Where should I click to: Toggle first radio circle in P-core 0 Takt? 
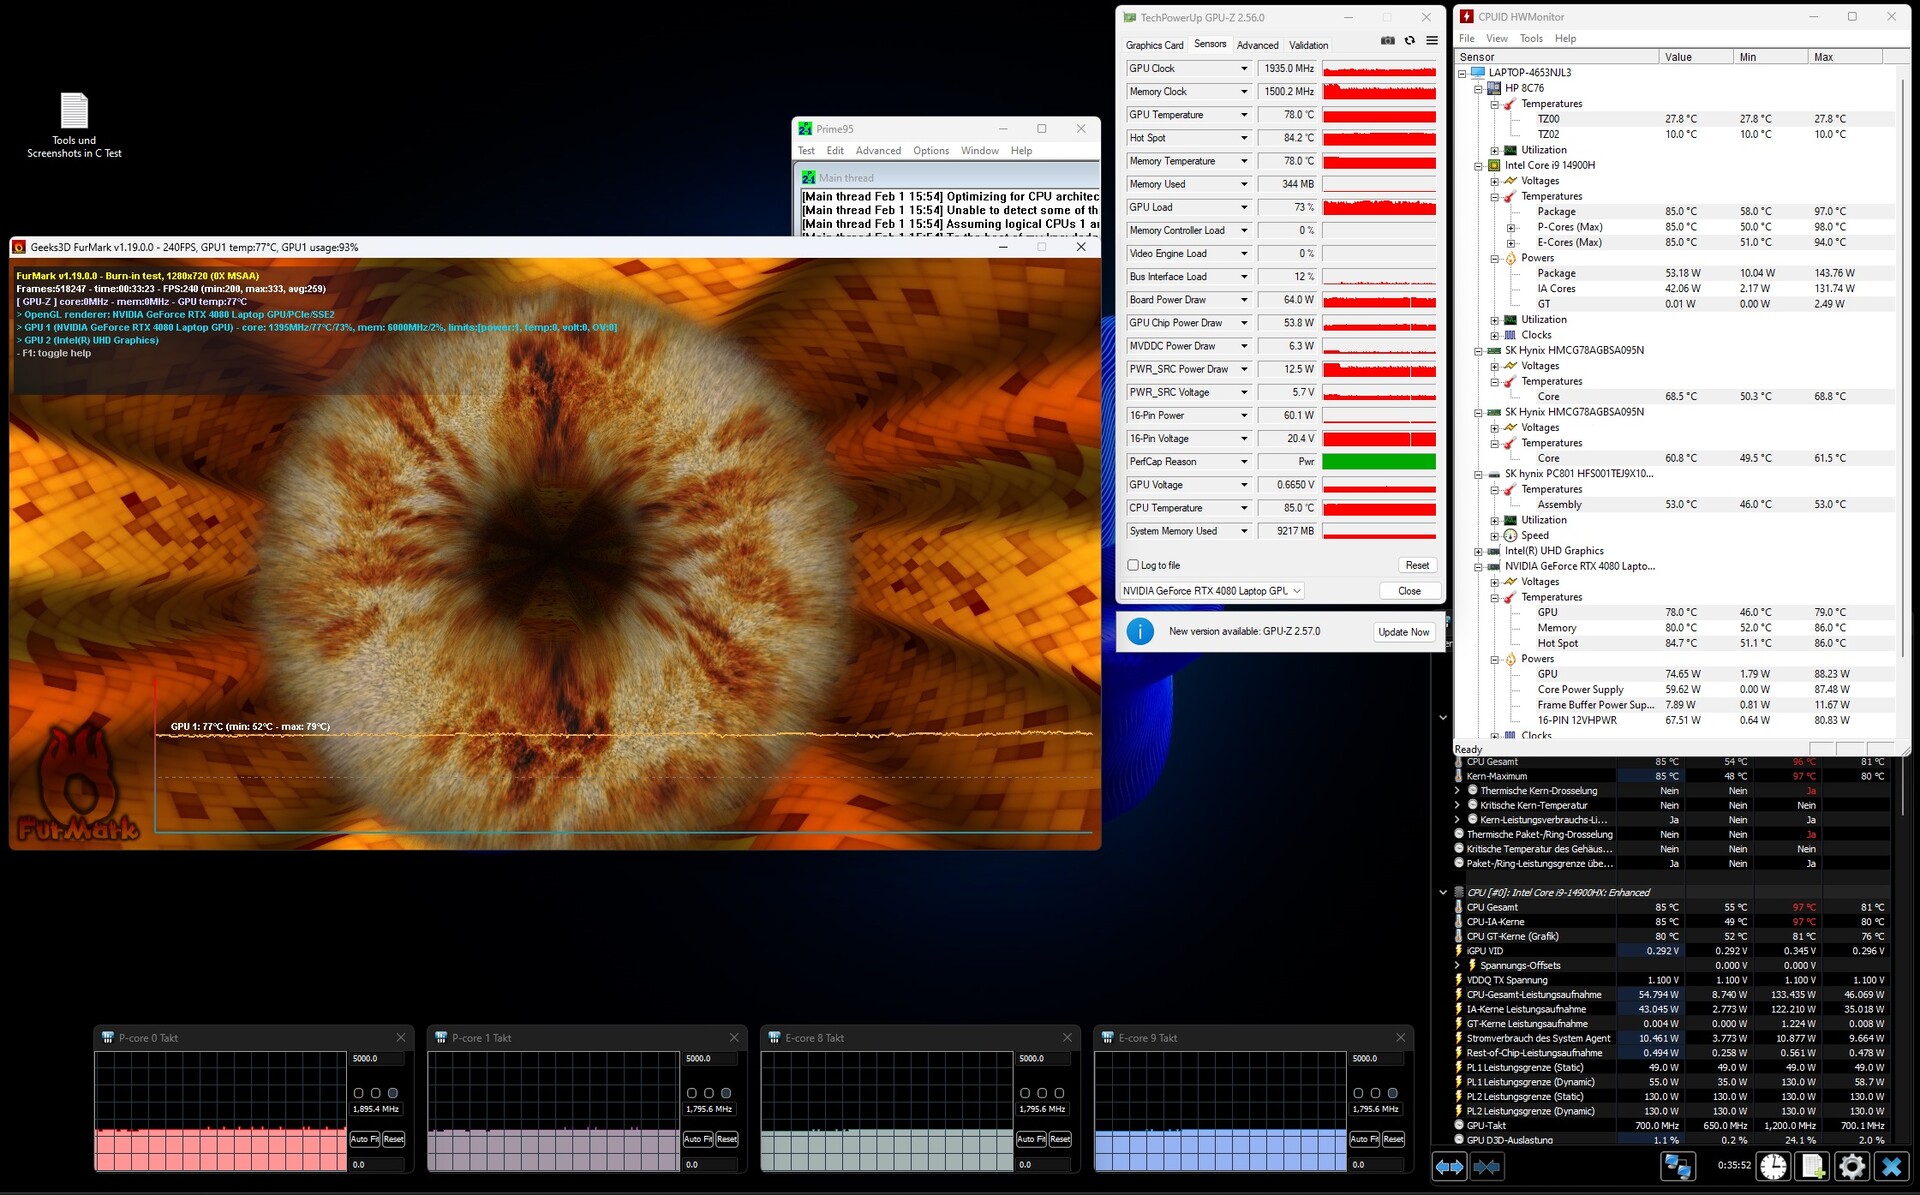(359, 1093)
